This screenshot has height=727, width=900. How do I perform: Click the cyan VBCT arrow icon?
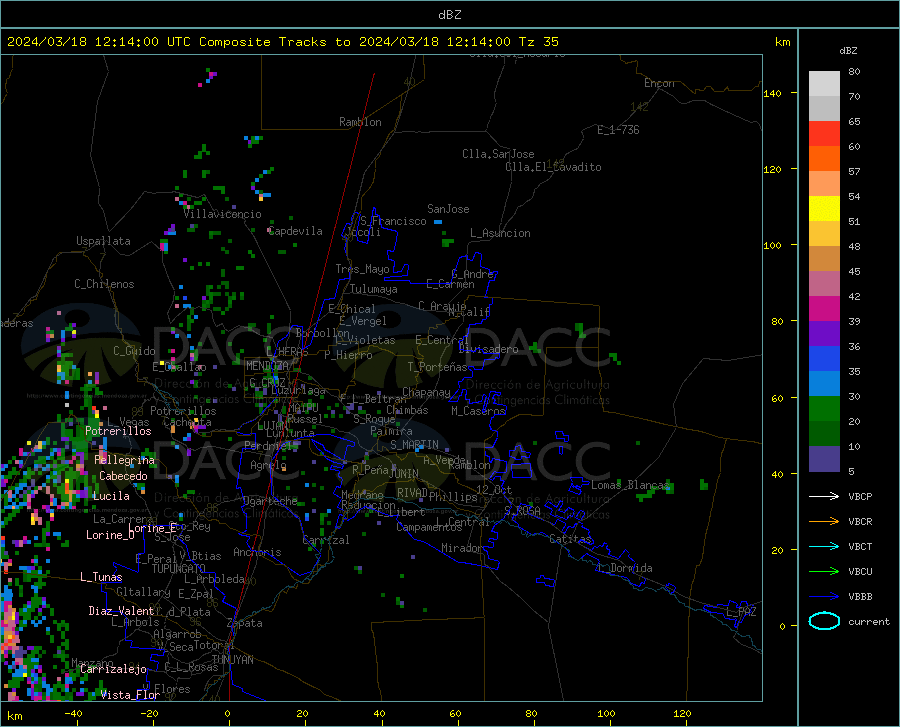click(x=824, y=546)
